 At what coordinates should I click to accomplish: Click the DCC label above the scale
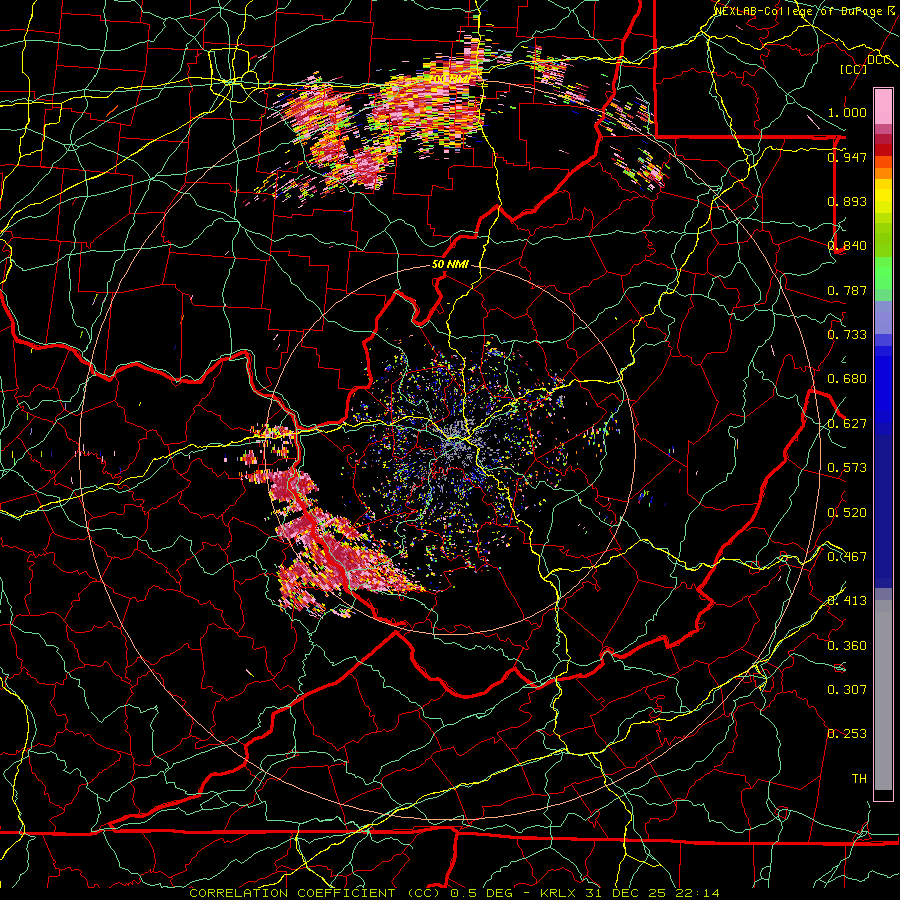[x=879, y=60]
